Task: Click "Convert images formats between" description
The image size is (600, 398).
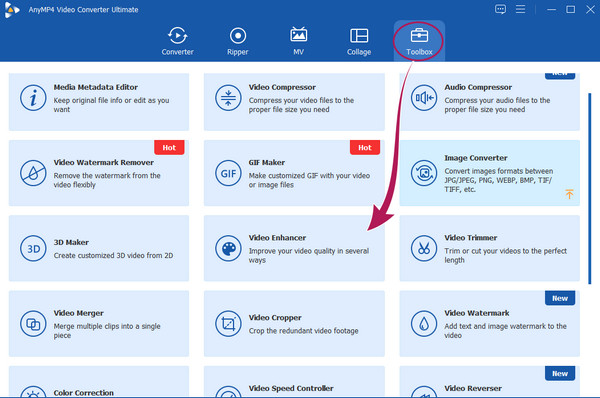Action: coord(499,180)
